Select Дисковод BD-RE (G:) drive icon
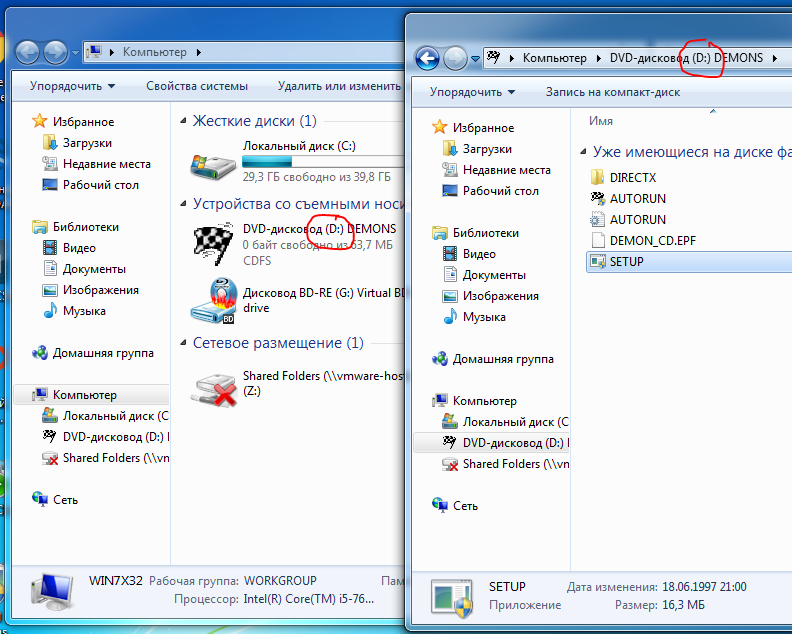This screenshot has width=792, height=634. pyautogui.click(x=214, y=301)
